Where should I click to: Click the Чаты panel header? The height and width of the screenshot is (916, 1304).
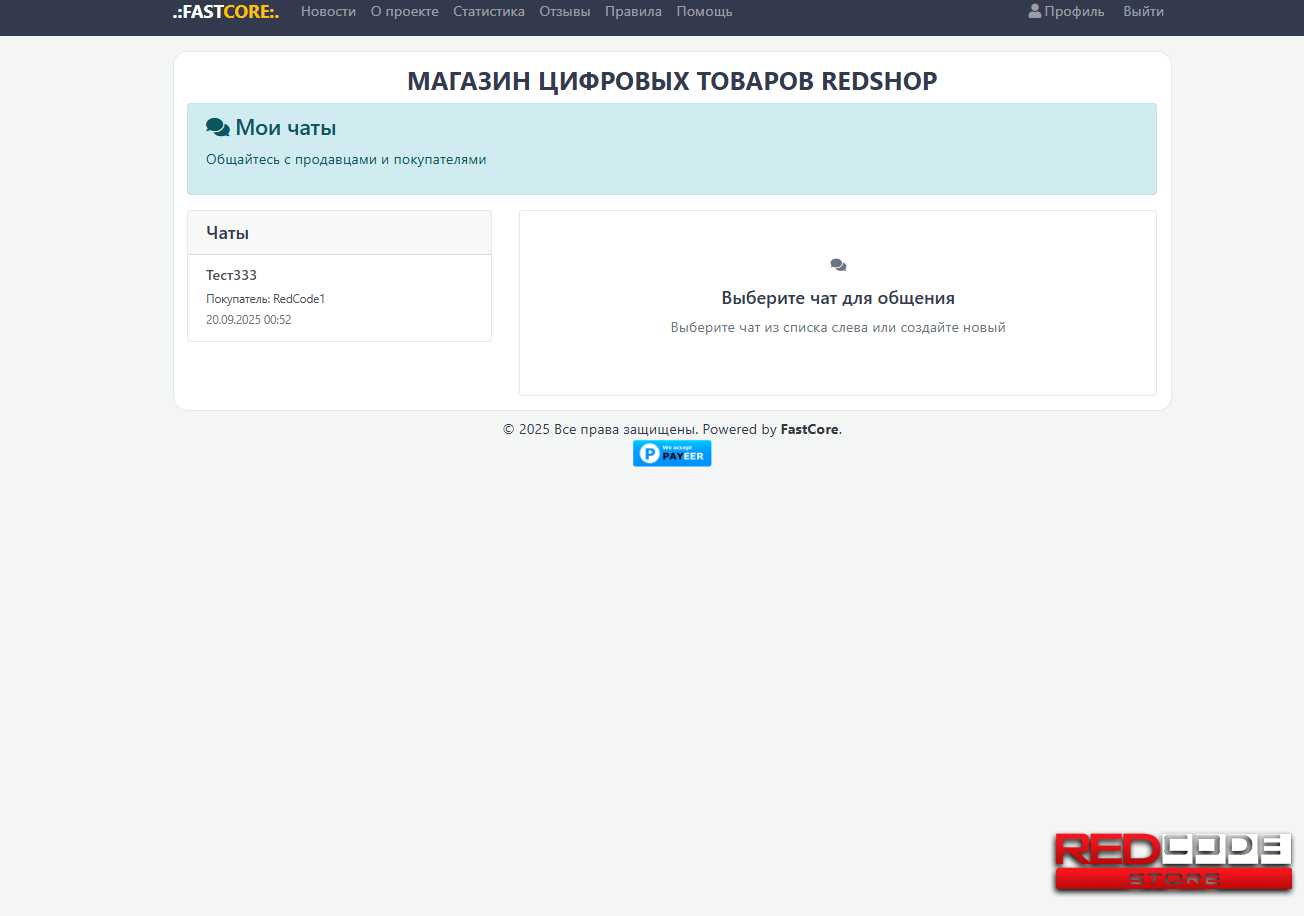click(x=339, y=233)
